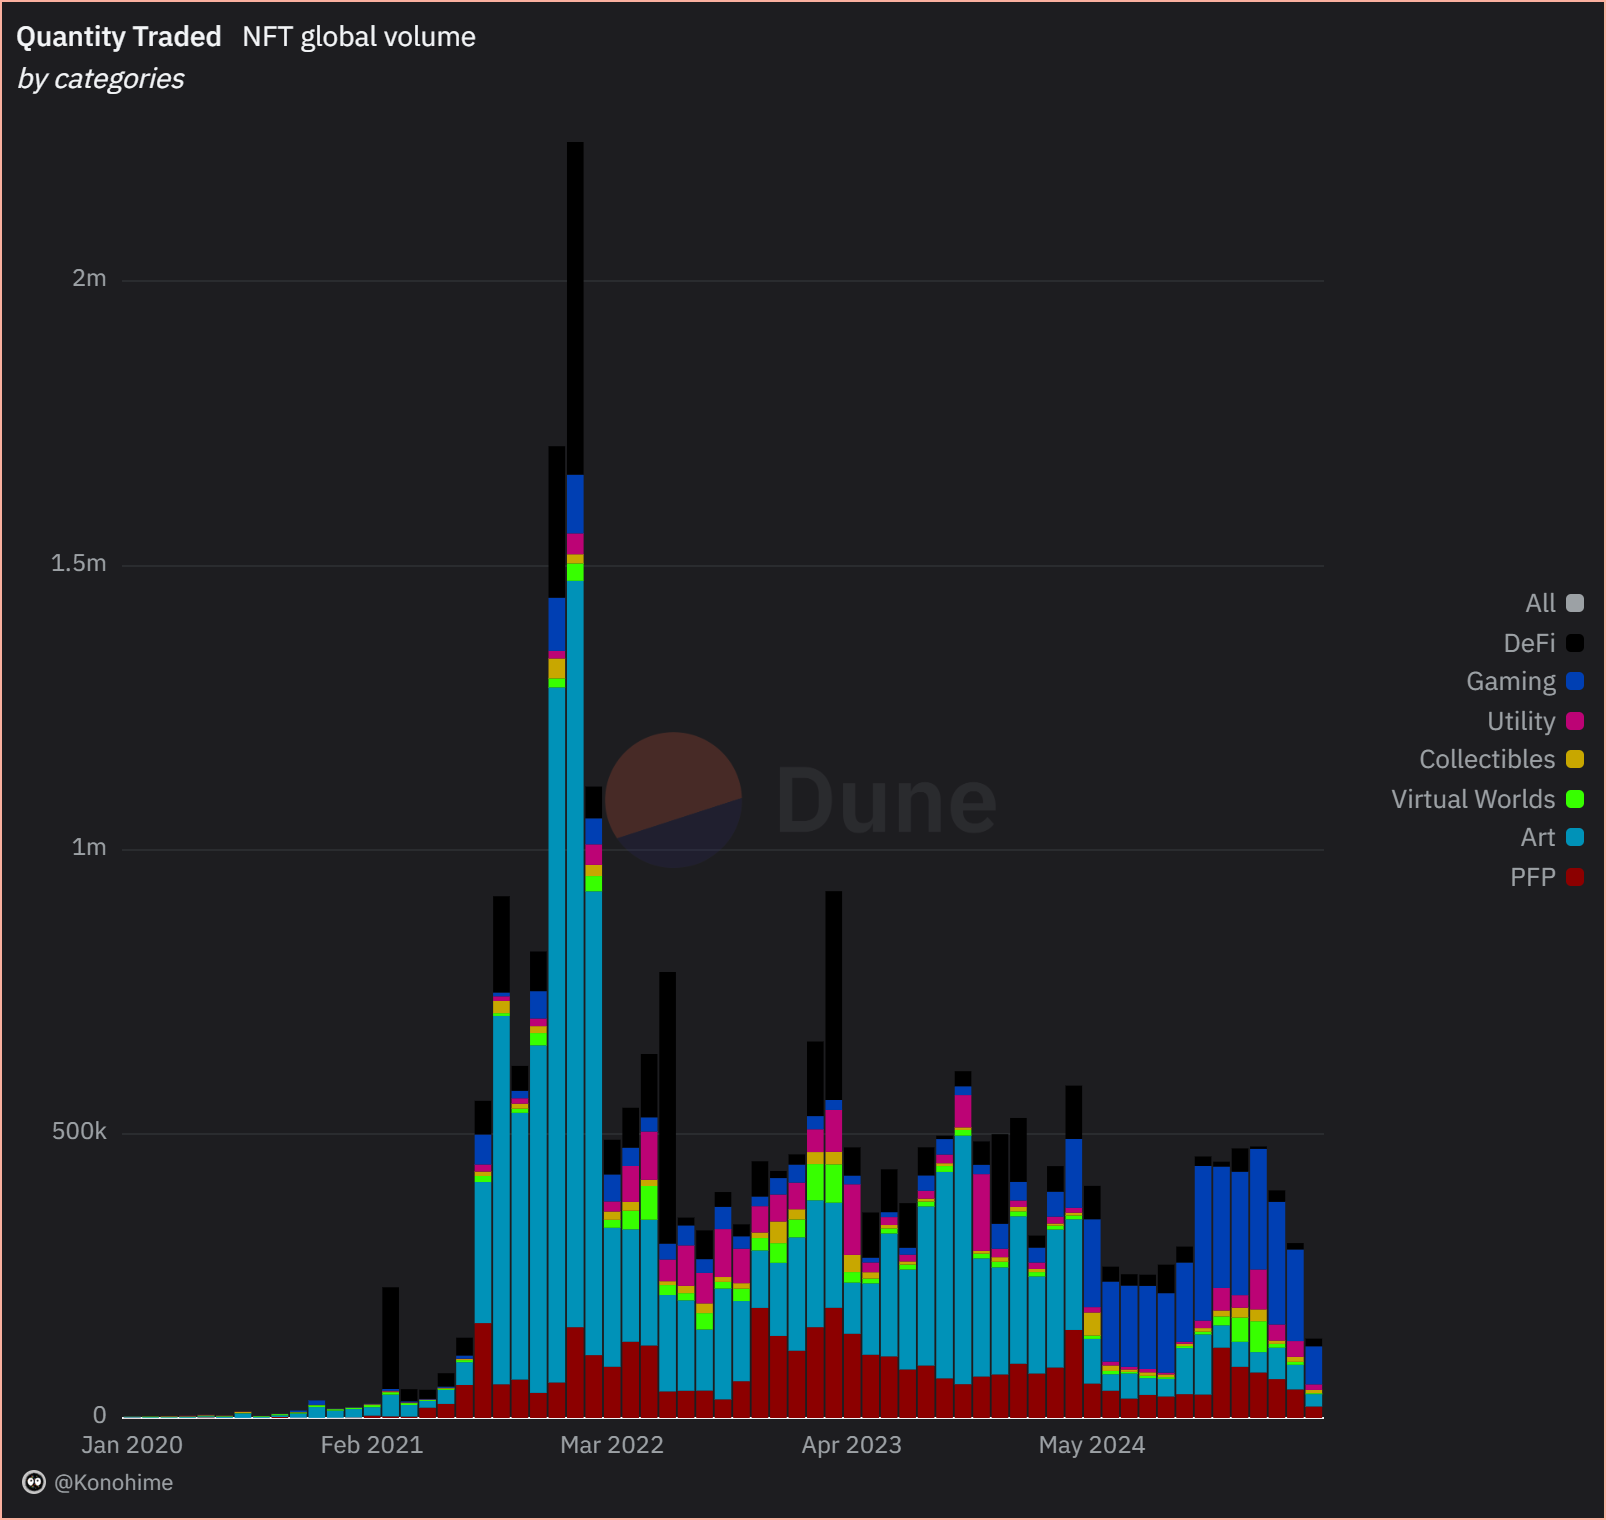The image size is (1606, 1520).
Task: Click the Art cyan color swatch
Action: point(1576,837)
